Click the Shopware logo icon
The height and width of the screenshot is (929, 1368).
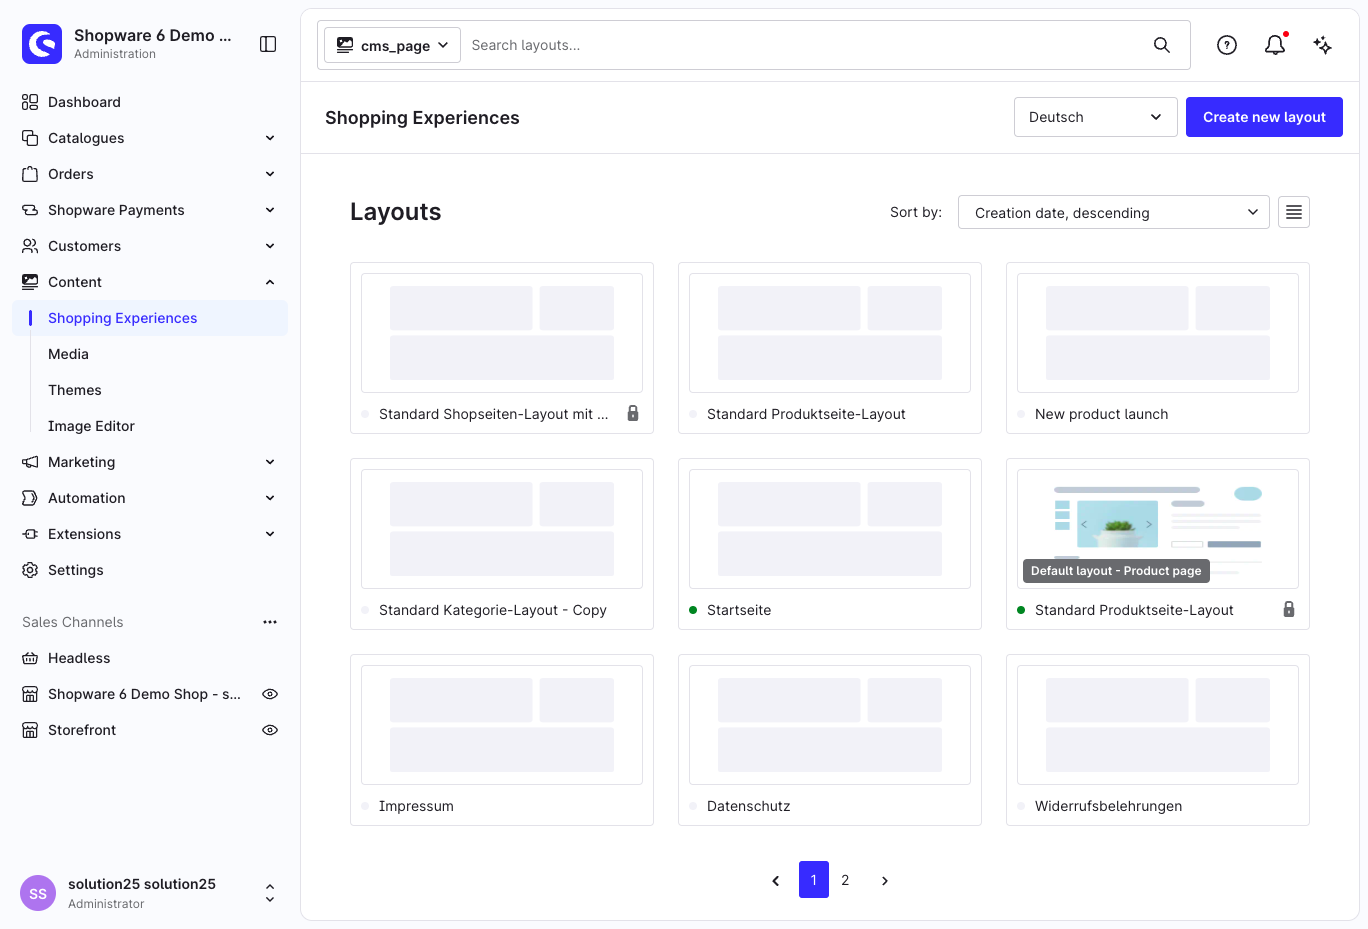42,44
